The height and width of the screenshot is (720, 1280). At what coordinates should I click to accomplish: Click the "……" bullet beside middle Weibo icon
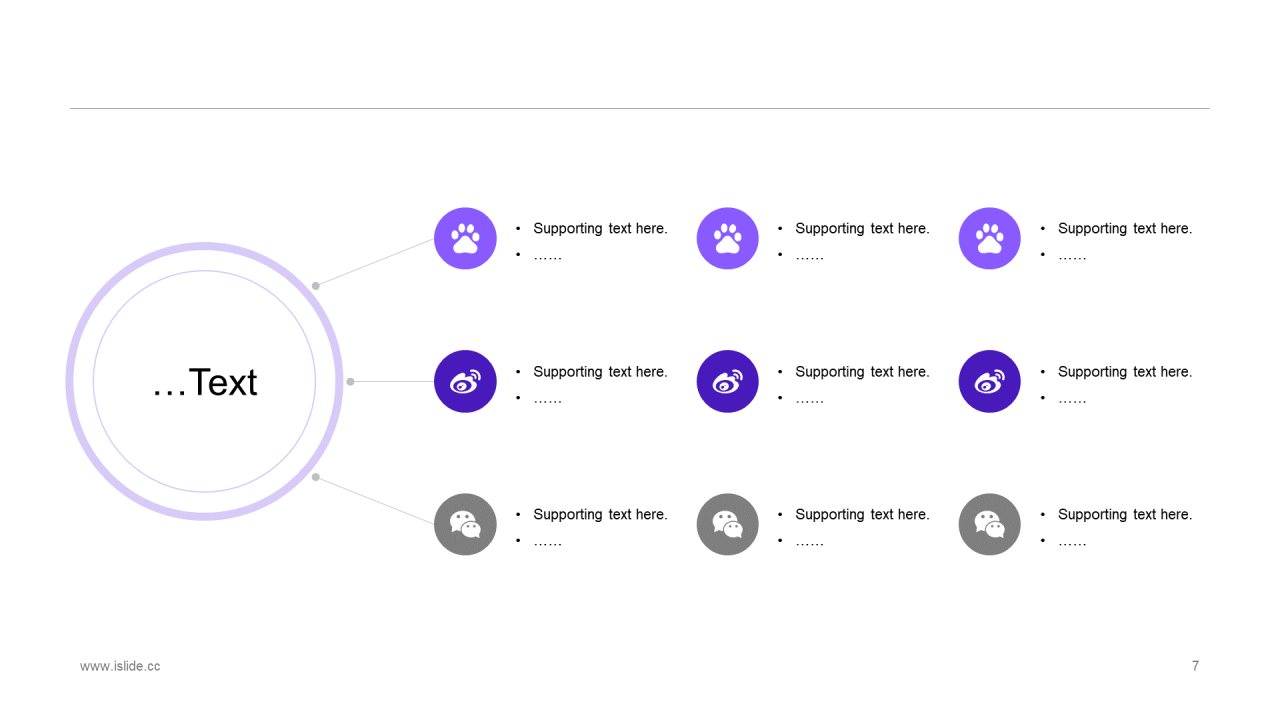pos(809,399)
